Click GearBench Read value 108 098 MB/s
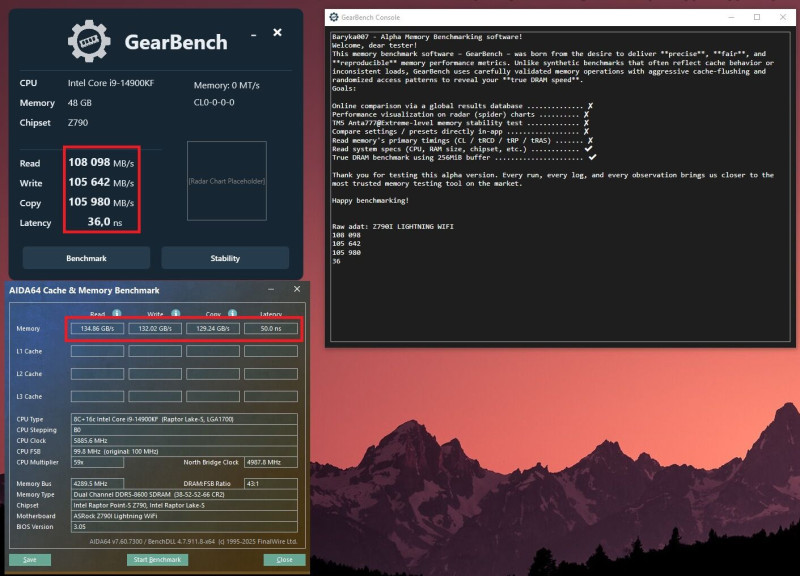The image size is (800, 576). (x=101, y=163)
